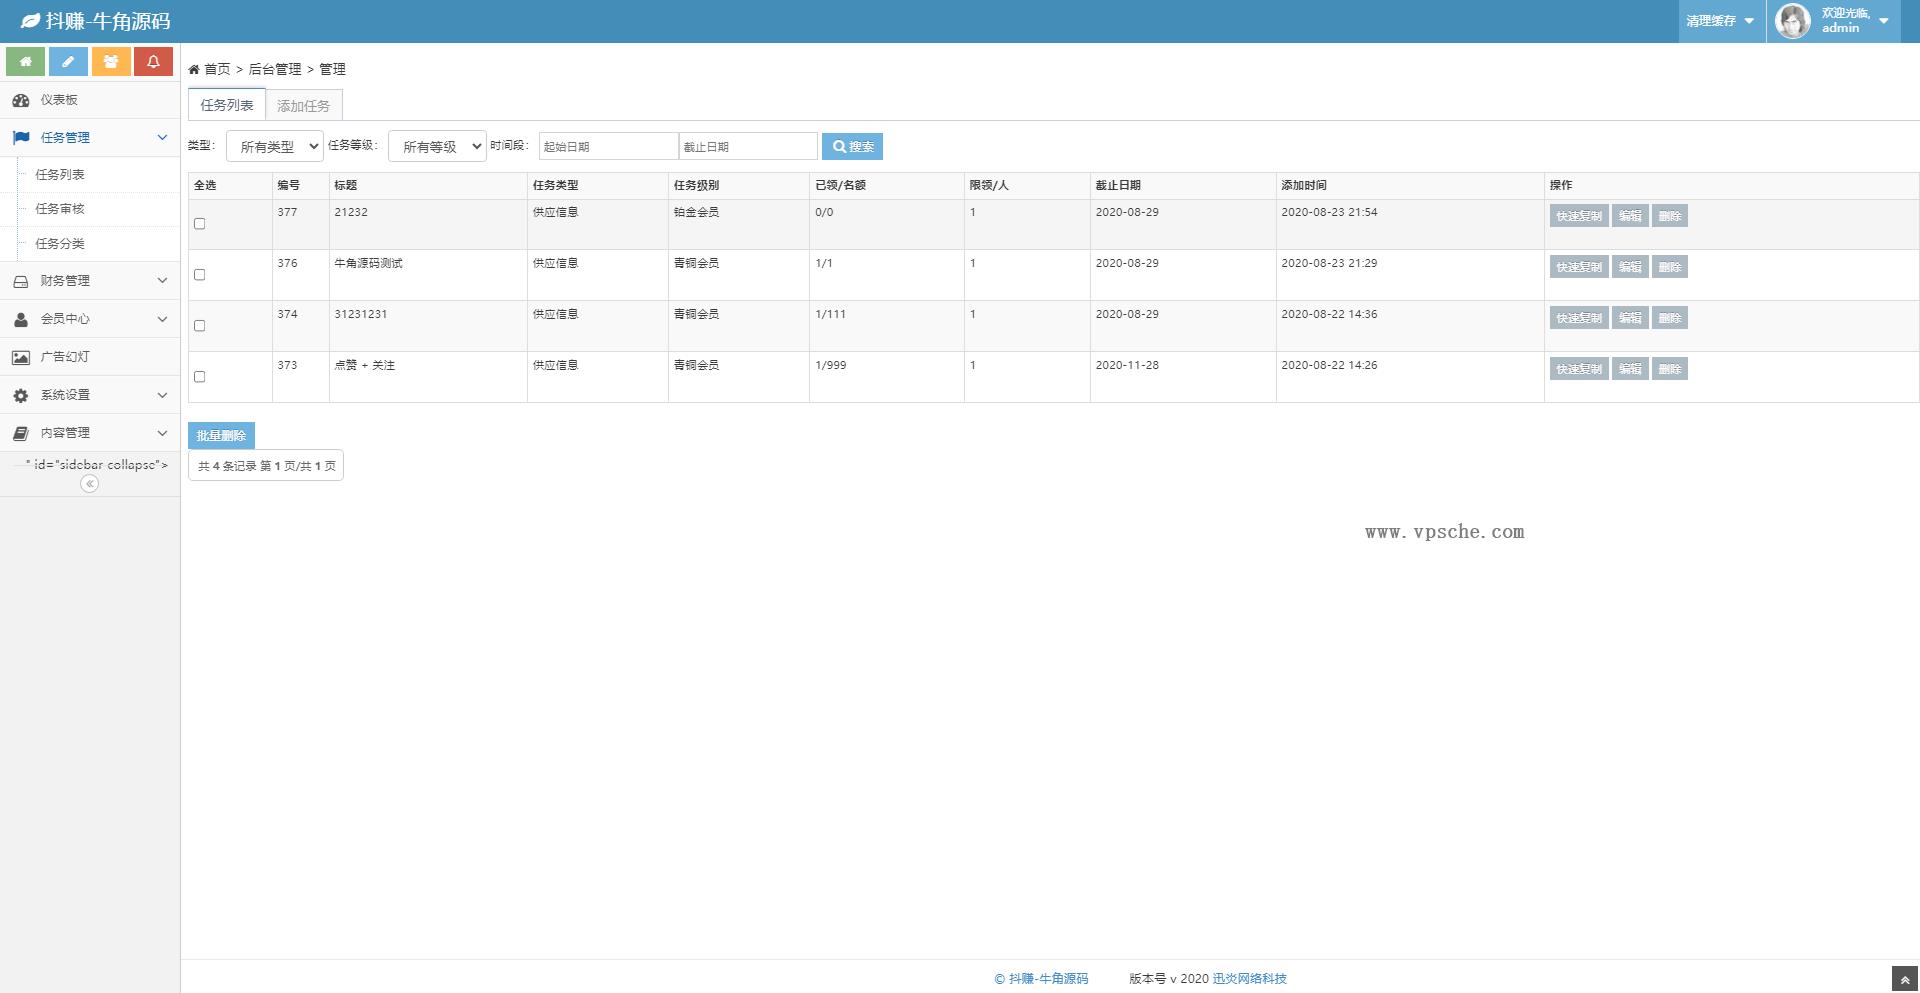The height and width of the screenshot is (993, 1920).
Task: Check the row checkbox for task 373
Action: click(200, 377)
